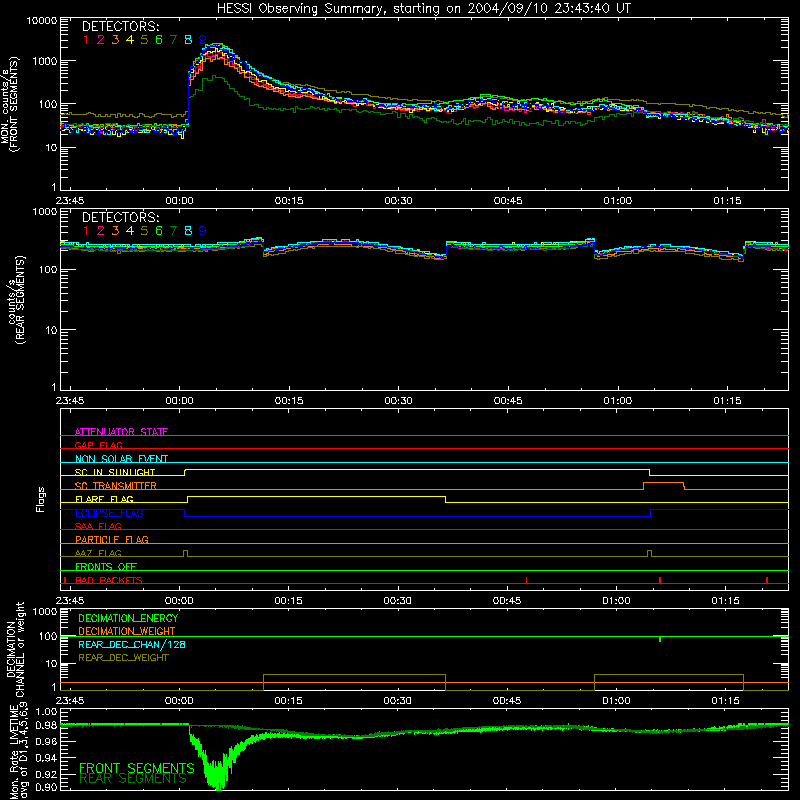The image size is (800, 800).
Task: Pick detector 4 in rear segments legend
Action: 130,231
